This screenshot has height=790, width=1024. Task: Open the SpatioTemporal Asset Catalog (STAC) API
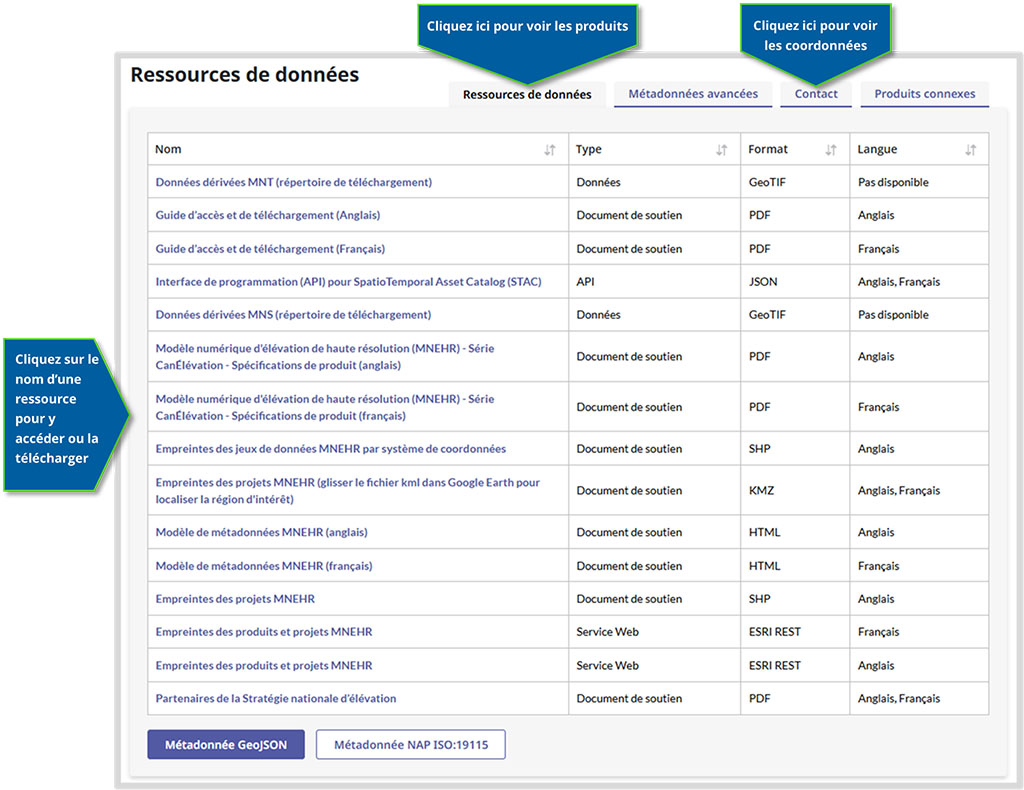[346, 281]
